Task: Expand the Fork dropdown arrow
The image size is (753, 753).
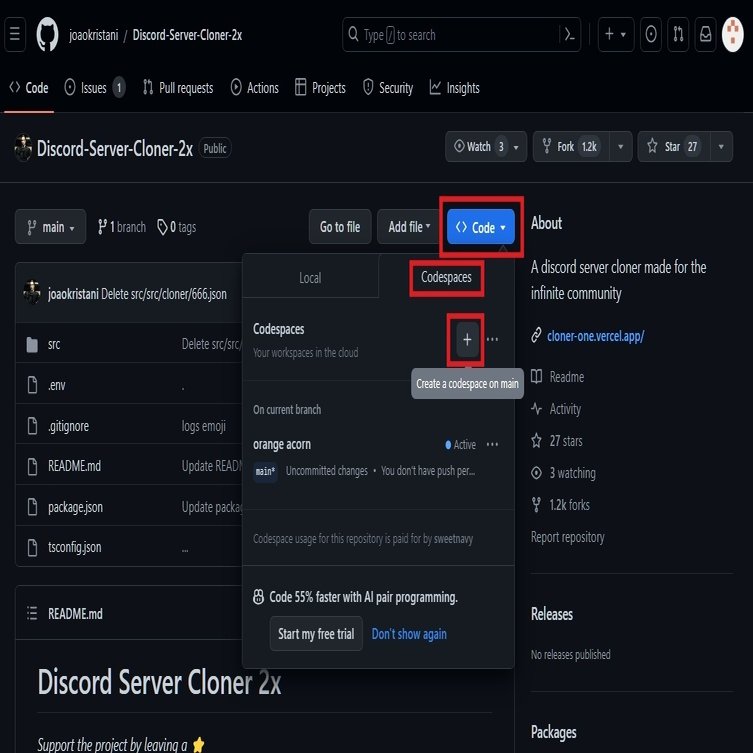Action: click(620, 146)
